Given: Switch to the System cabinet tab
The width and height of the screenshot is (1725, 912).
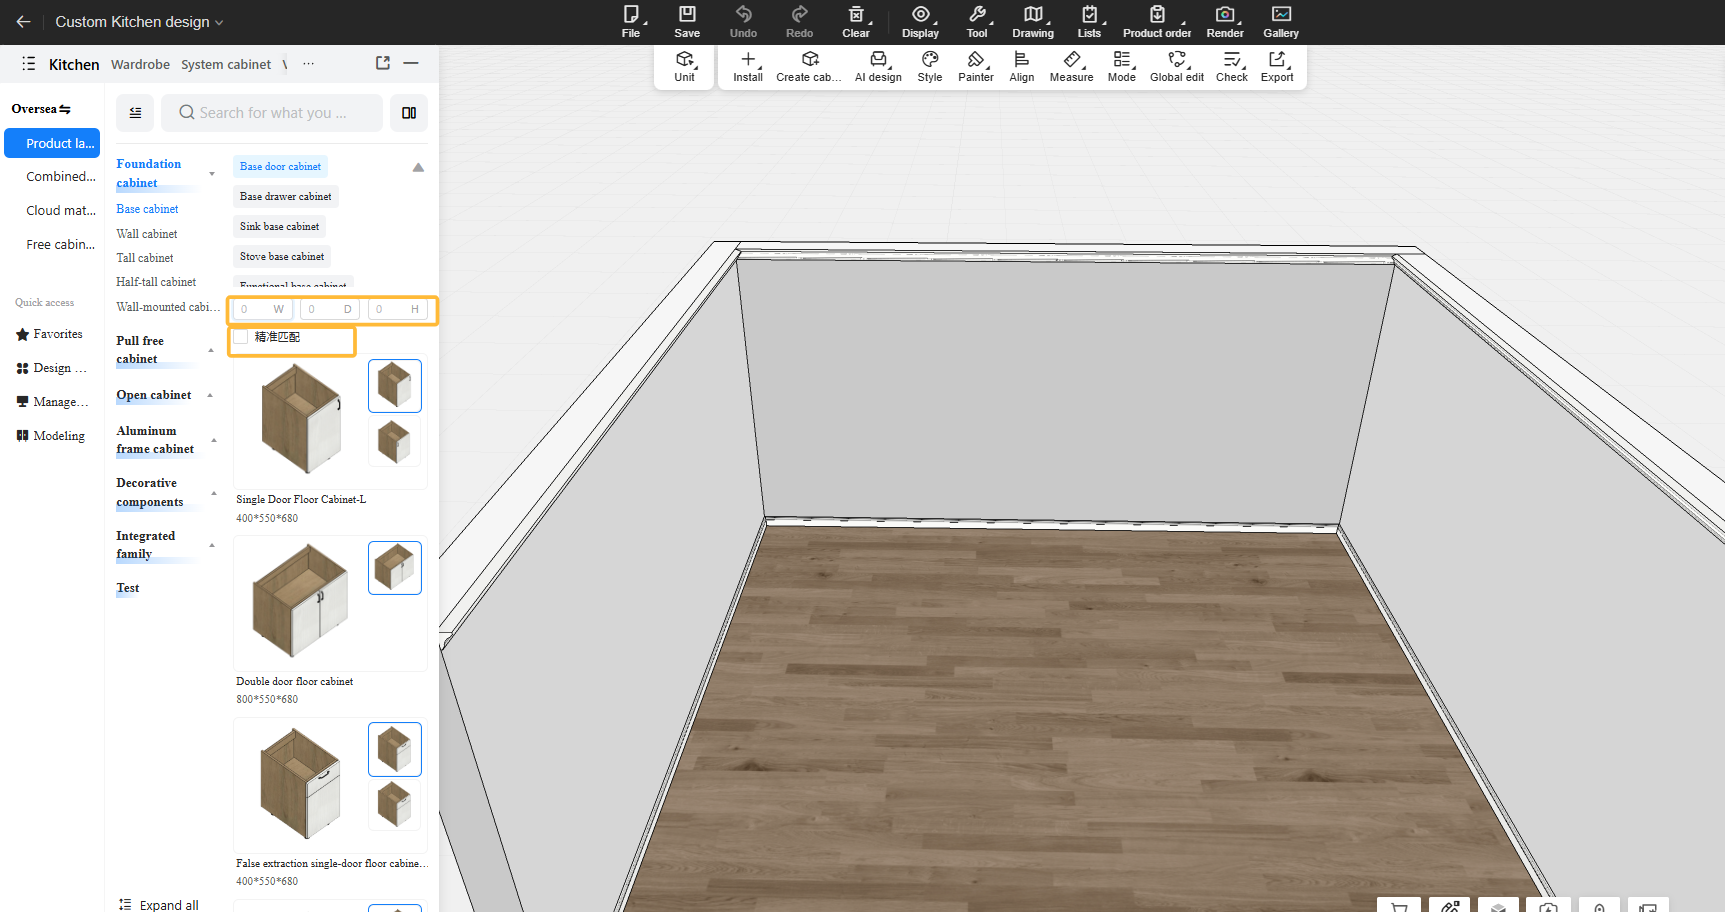Looking at the screenshot, I should click(226, 64).
